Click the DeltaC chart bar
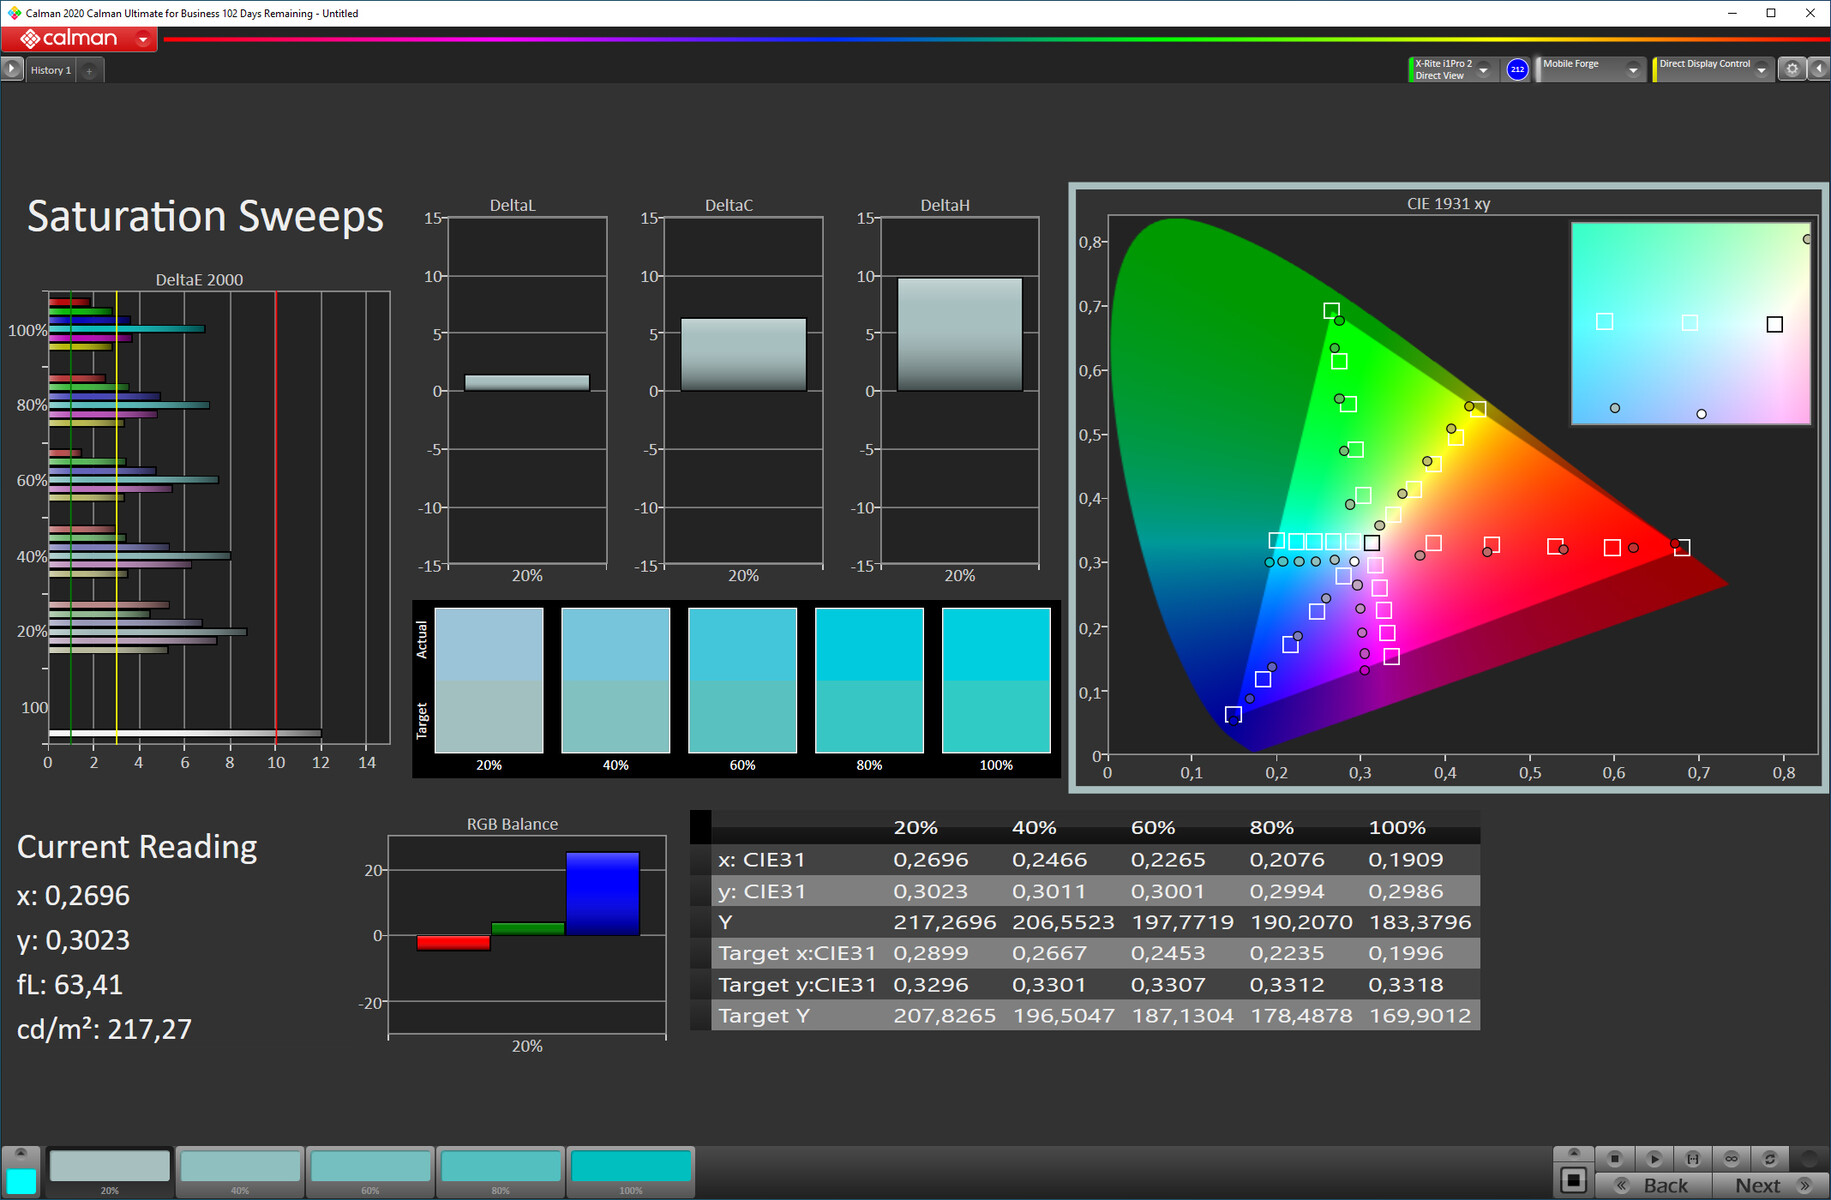 [743, 355]
